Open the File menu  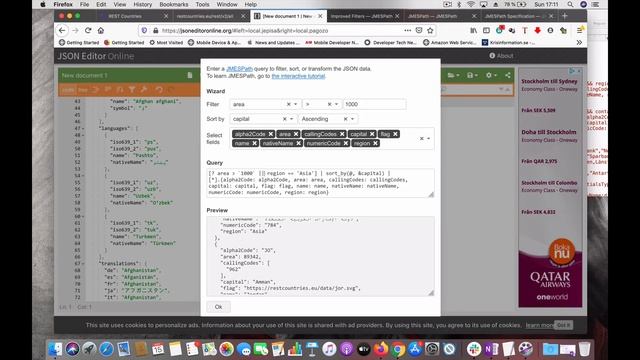click(x=84, y=4)
